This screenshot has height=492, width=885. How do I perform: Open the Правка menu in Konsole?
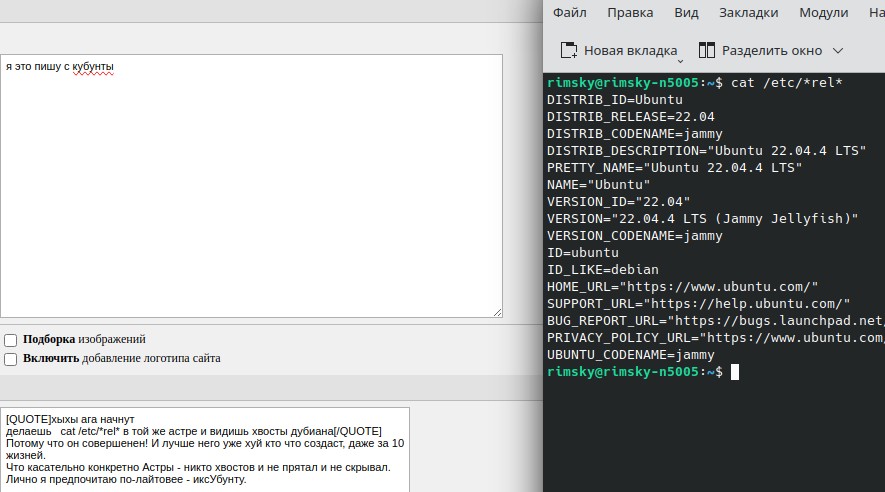click(x=630, y=12)
